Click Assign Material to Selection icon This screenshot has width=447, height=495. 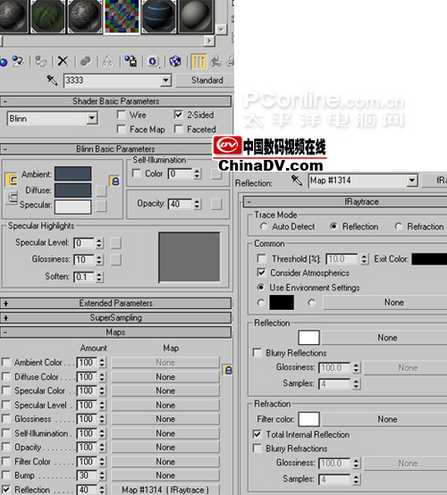(40, 61)
